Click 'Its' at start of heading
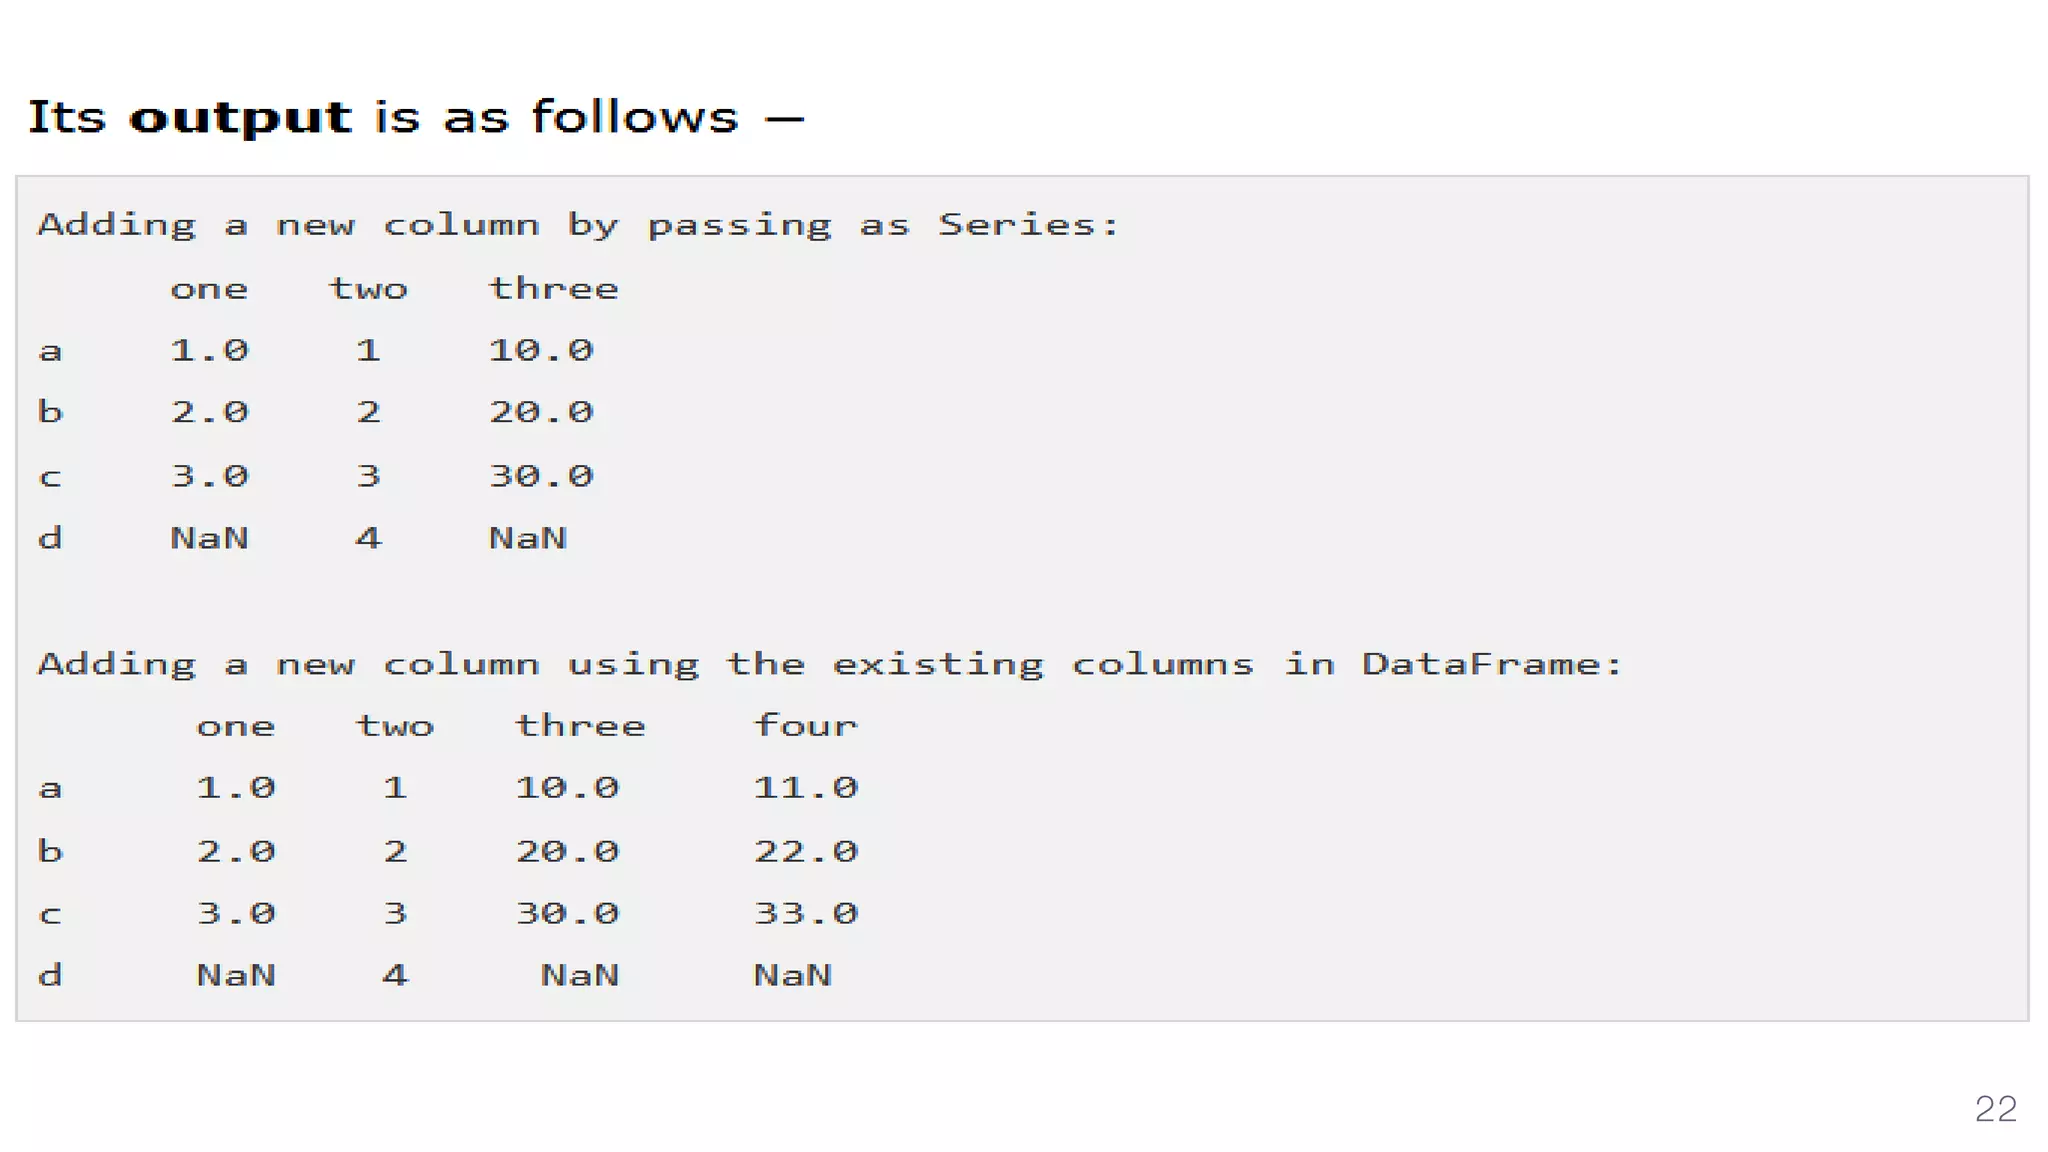This screenshot has width=2048, height=1152. 66,118
